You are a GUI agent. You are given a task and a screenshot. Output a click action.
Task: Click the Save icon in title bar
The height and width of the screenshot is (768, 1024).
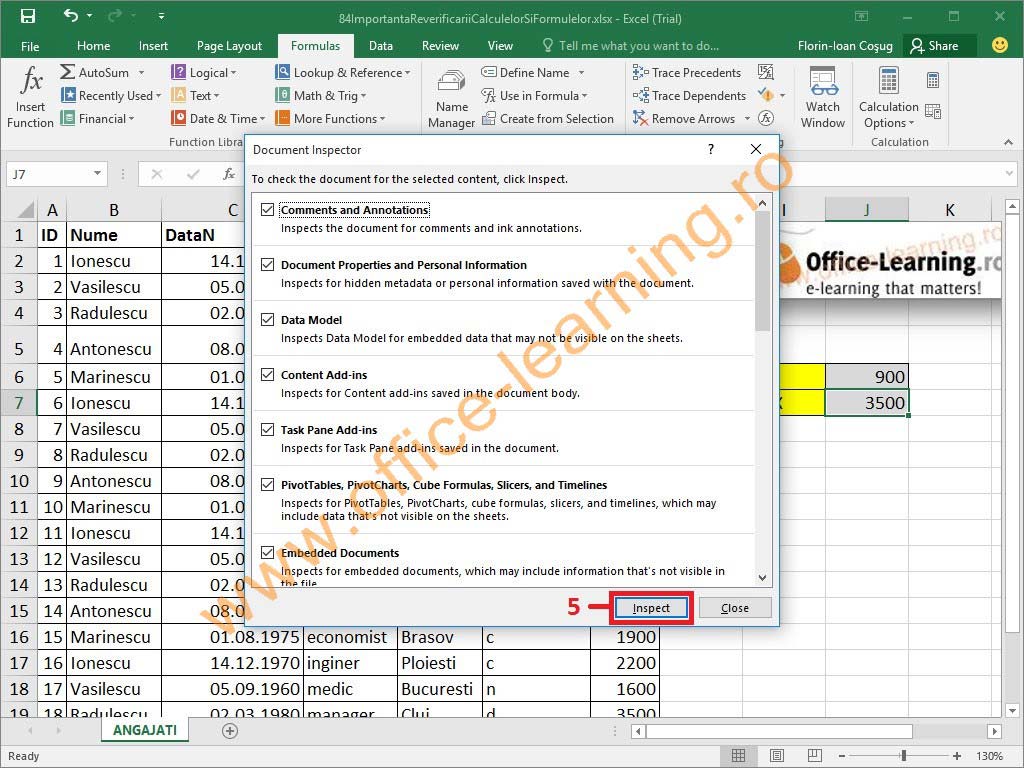27,16
